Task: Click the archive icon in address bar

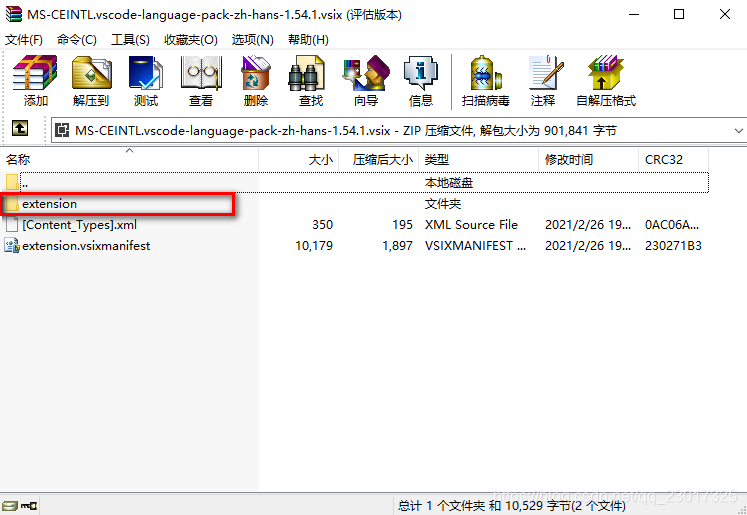Action: 62,130
